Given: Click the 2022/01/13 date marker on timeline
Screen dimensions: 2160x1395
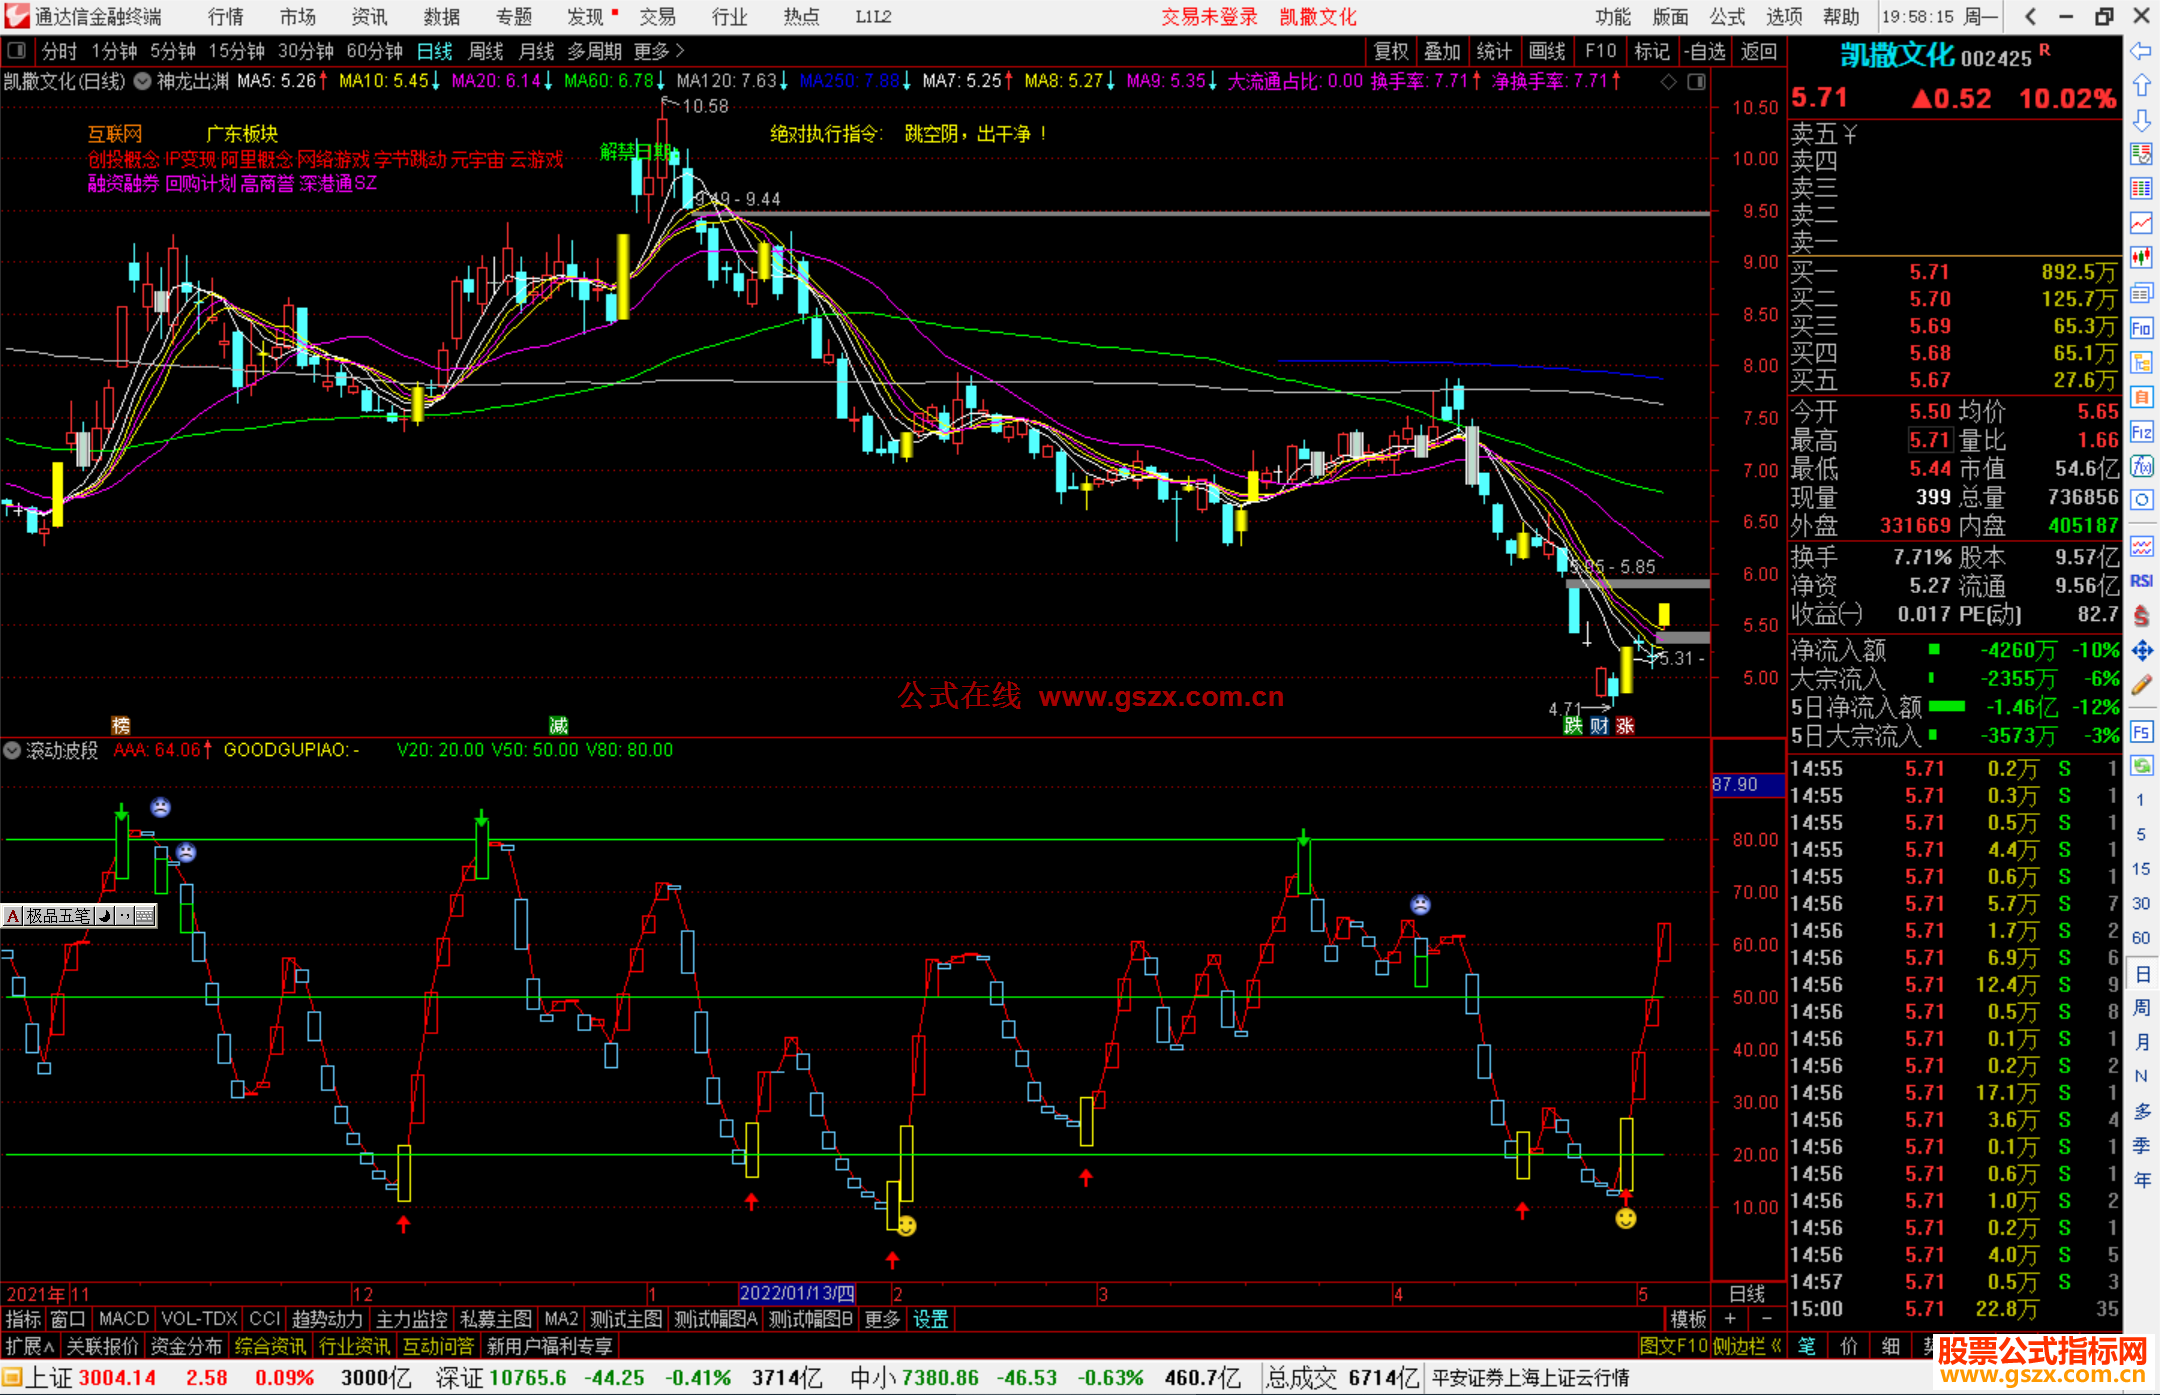Looking at the screenshot, I should coord(797,1293).
